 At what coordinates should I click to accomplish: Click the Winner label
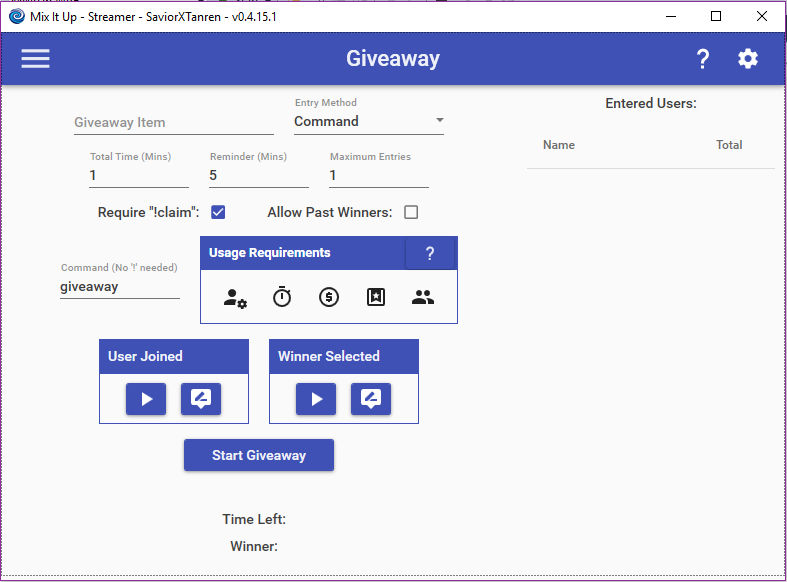(x=254, y=546)
